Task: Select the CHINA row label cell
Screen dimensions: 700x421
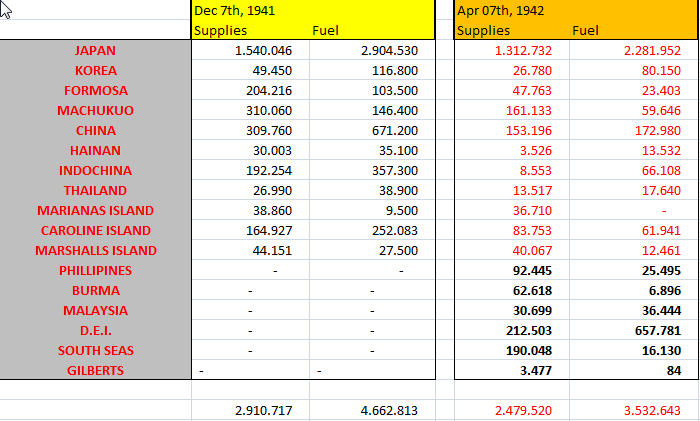Action: tap(95, 130)
